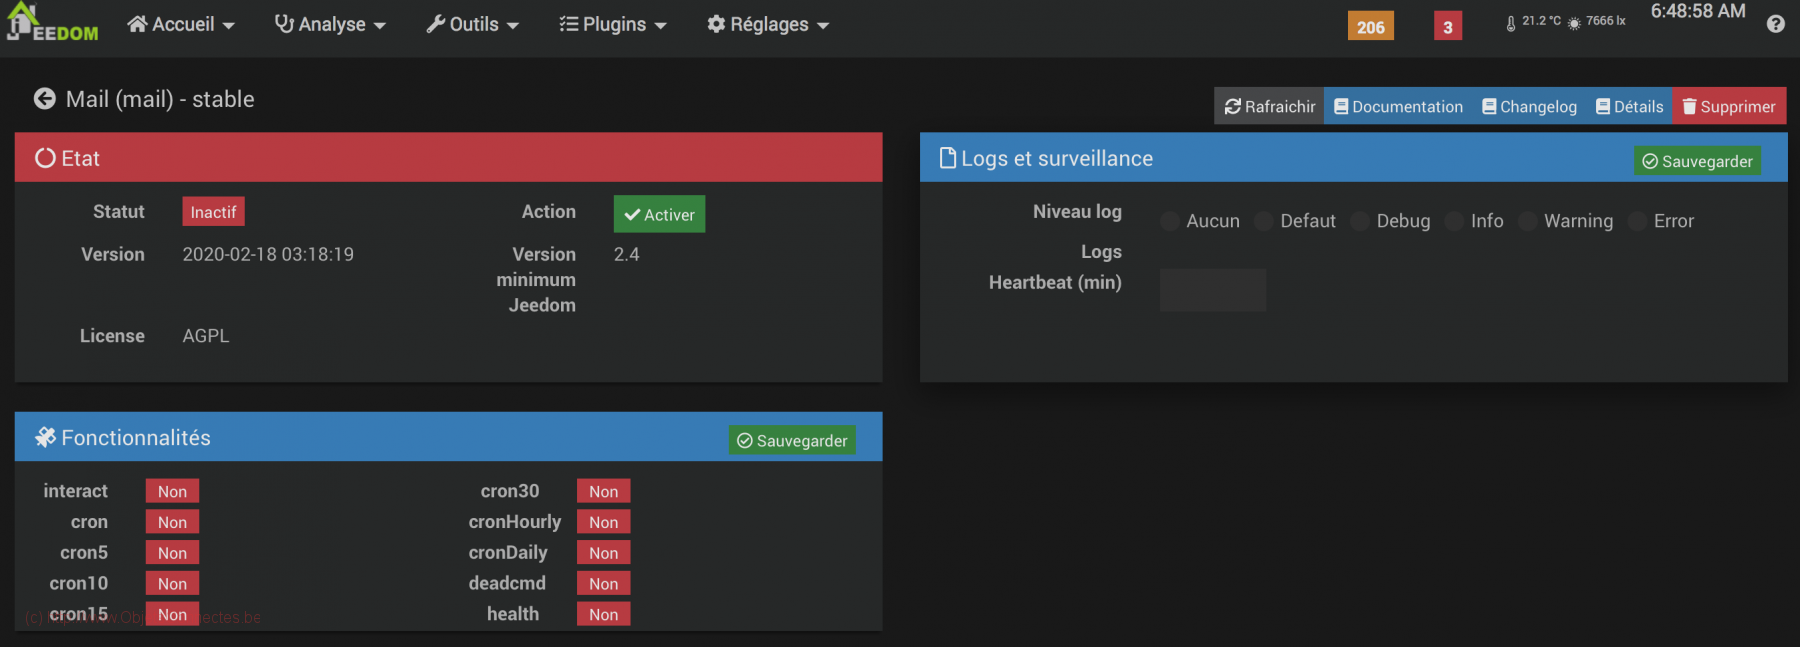Screen dimensions: 1800x647
Task: Open the plugin Documentation
Action: pos(1398,106)
